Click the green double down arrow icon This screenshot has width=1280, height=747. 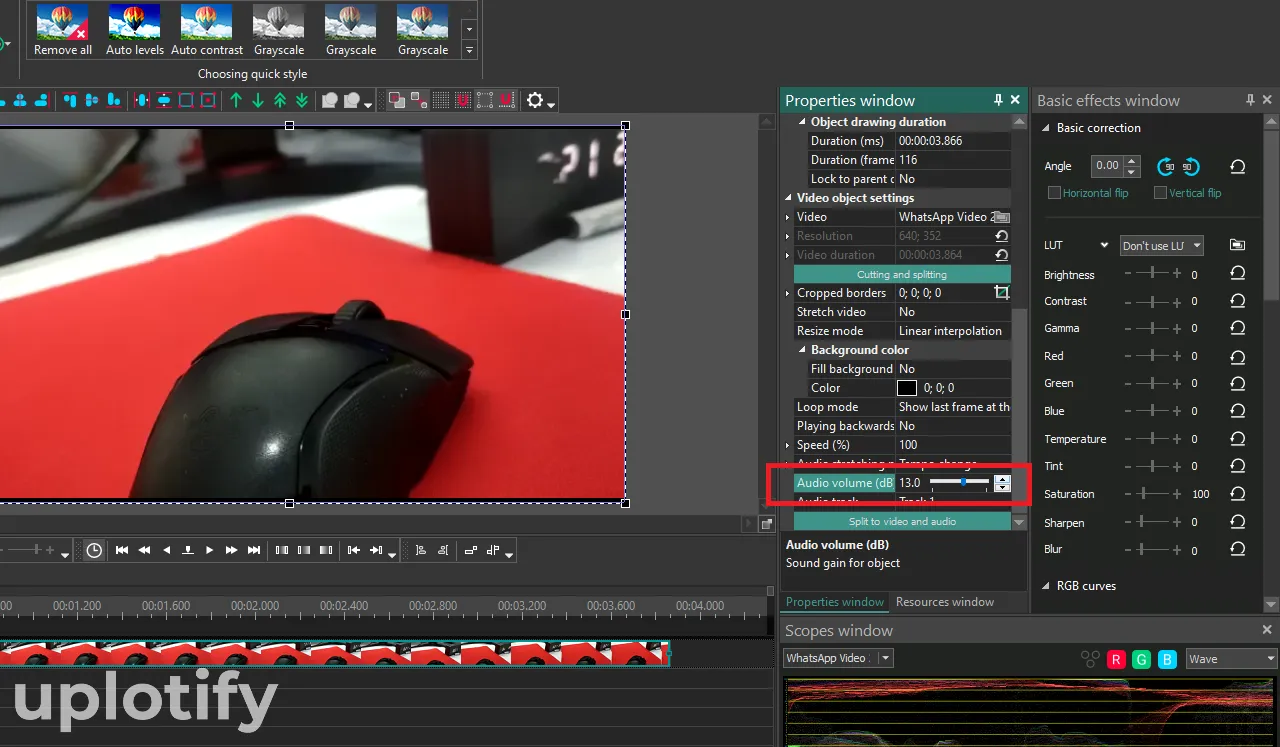click(302, 100)
